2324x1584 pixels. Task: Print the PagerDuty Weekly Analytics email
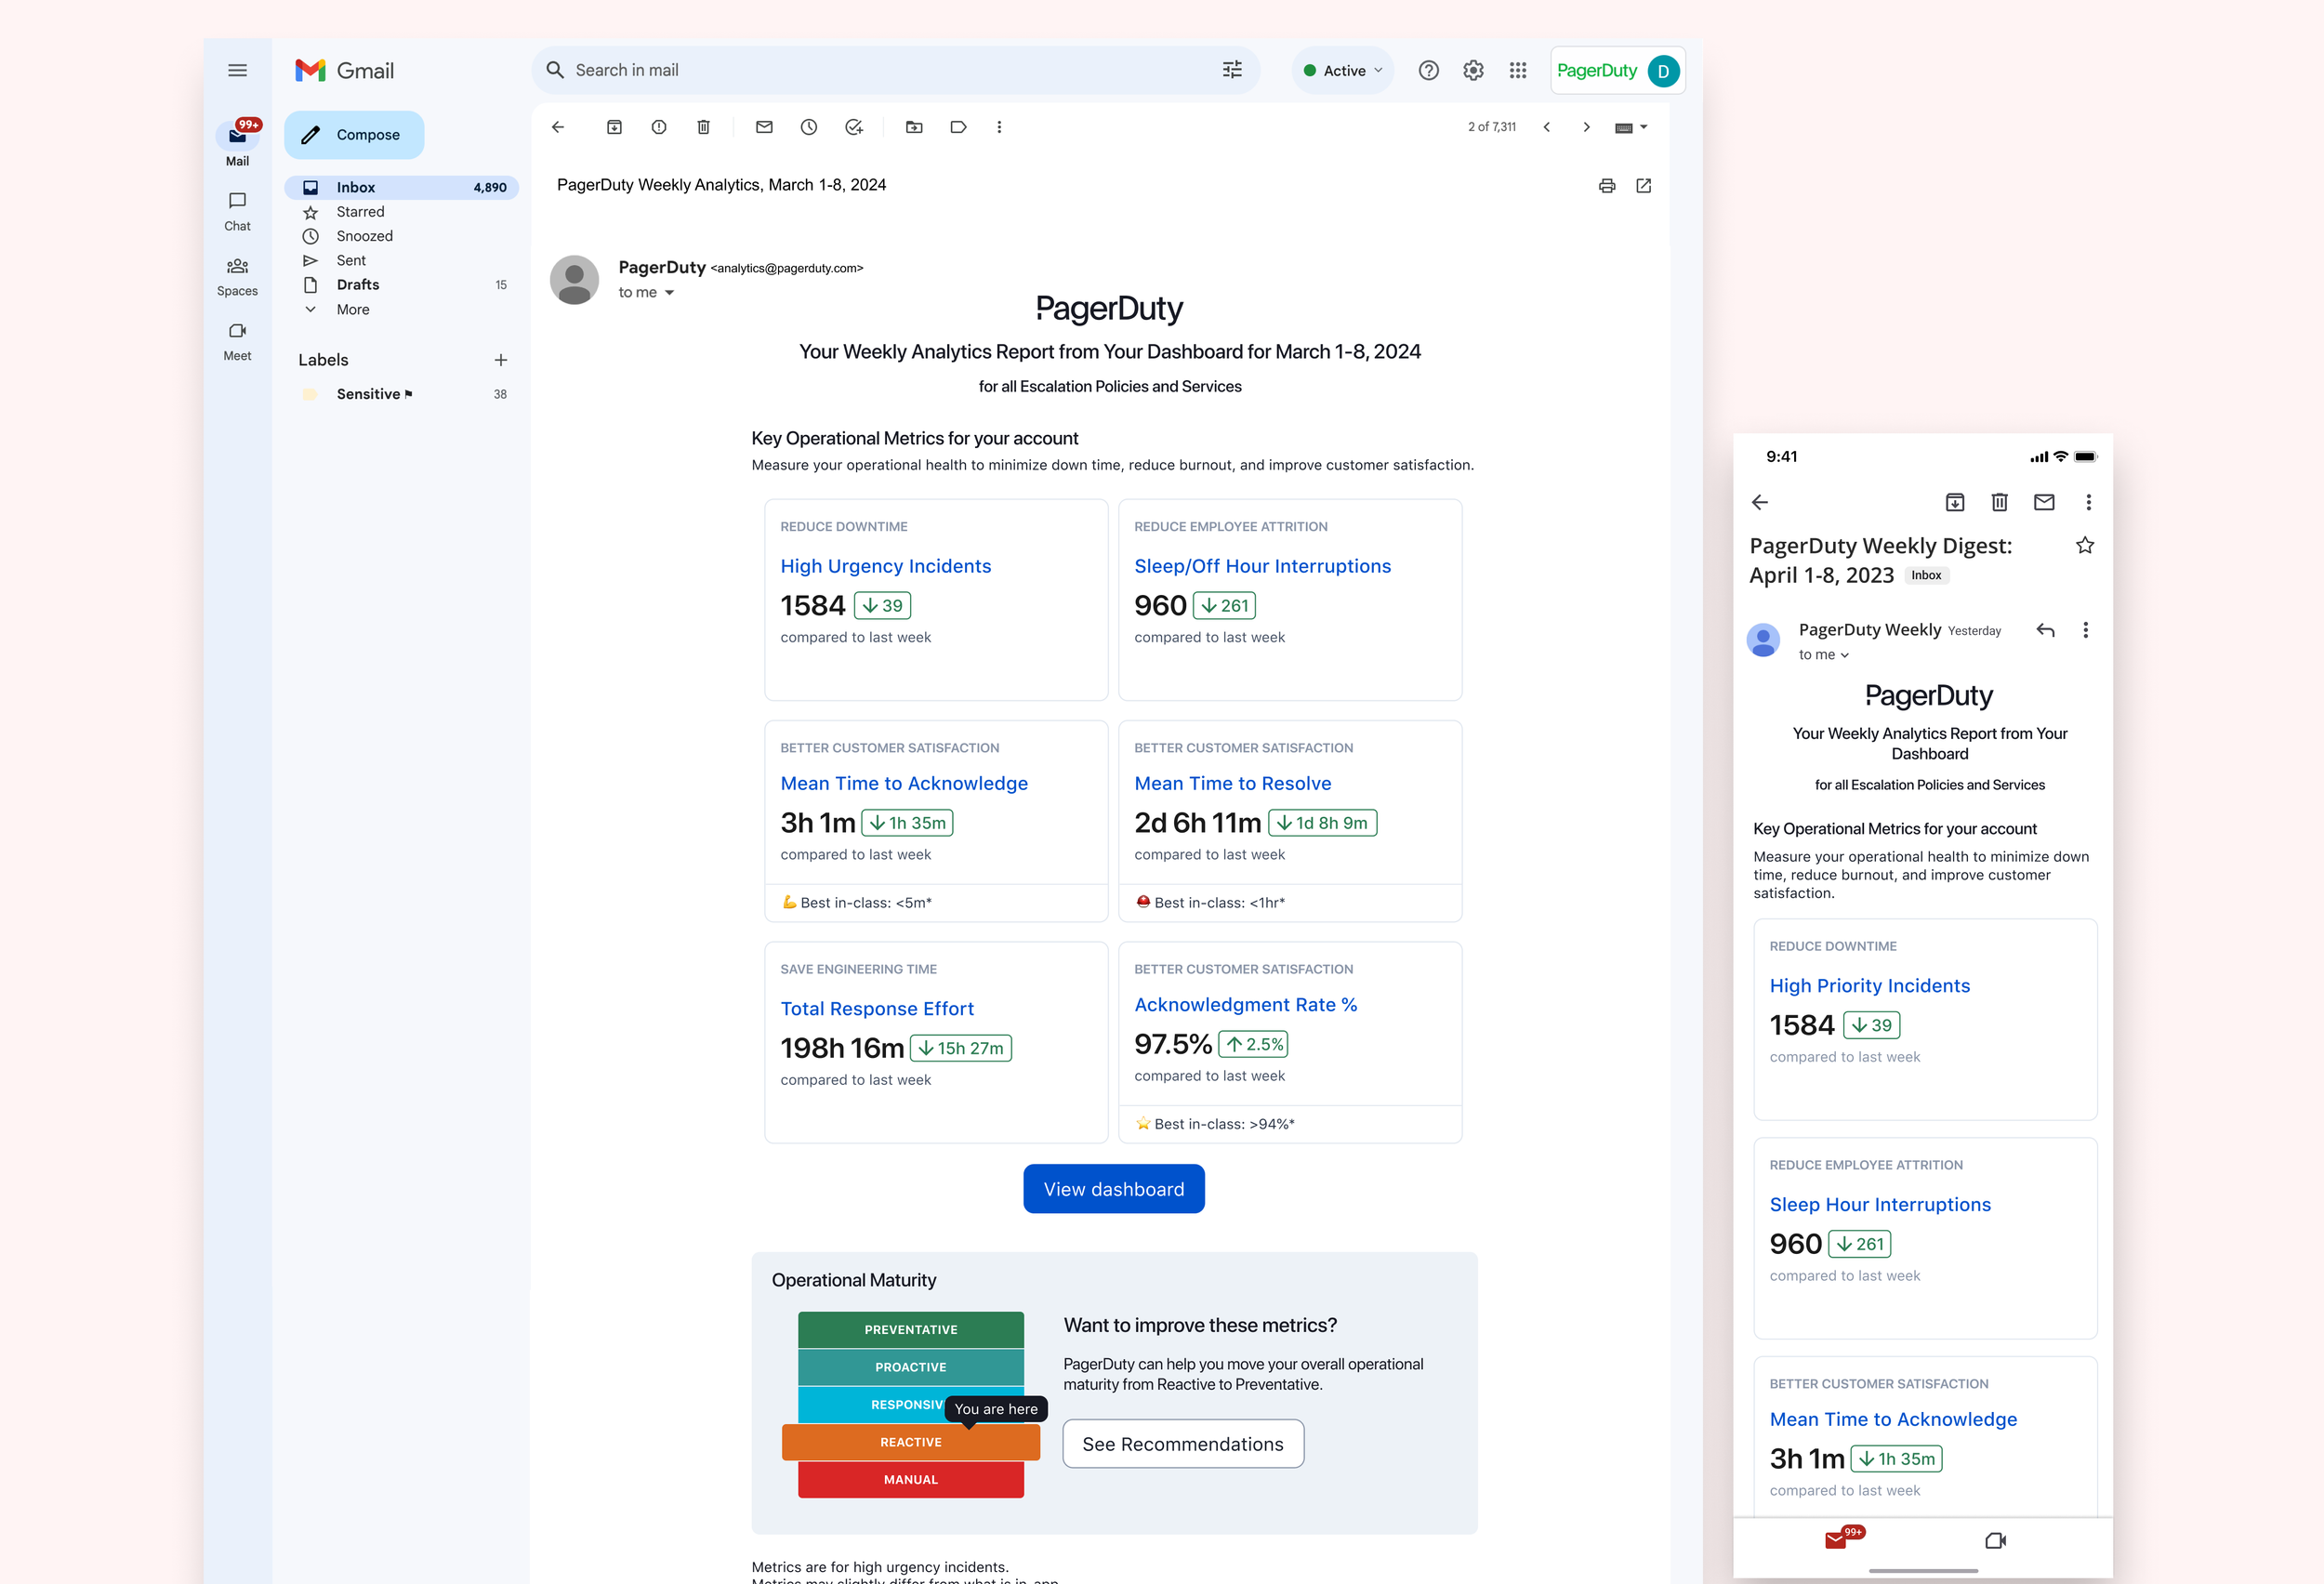tap(1606, 186)
